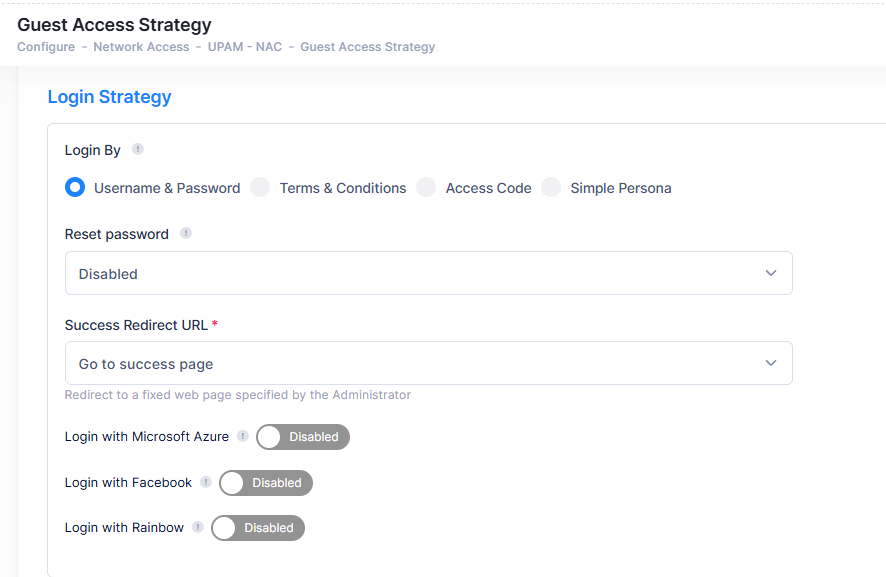Click the info icon beside Login with Rainbow
This screenshot has width=886, height=577.
[x=198, y=528]
